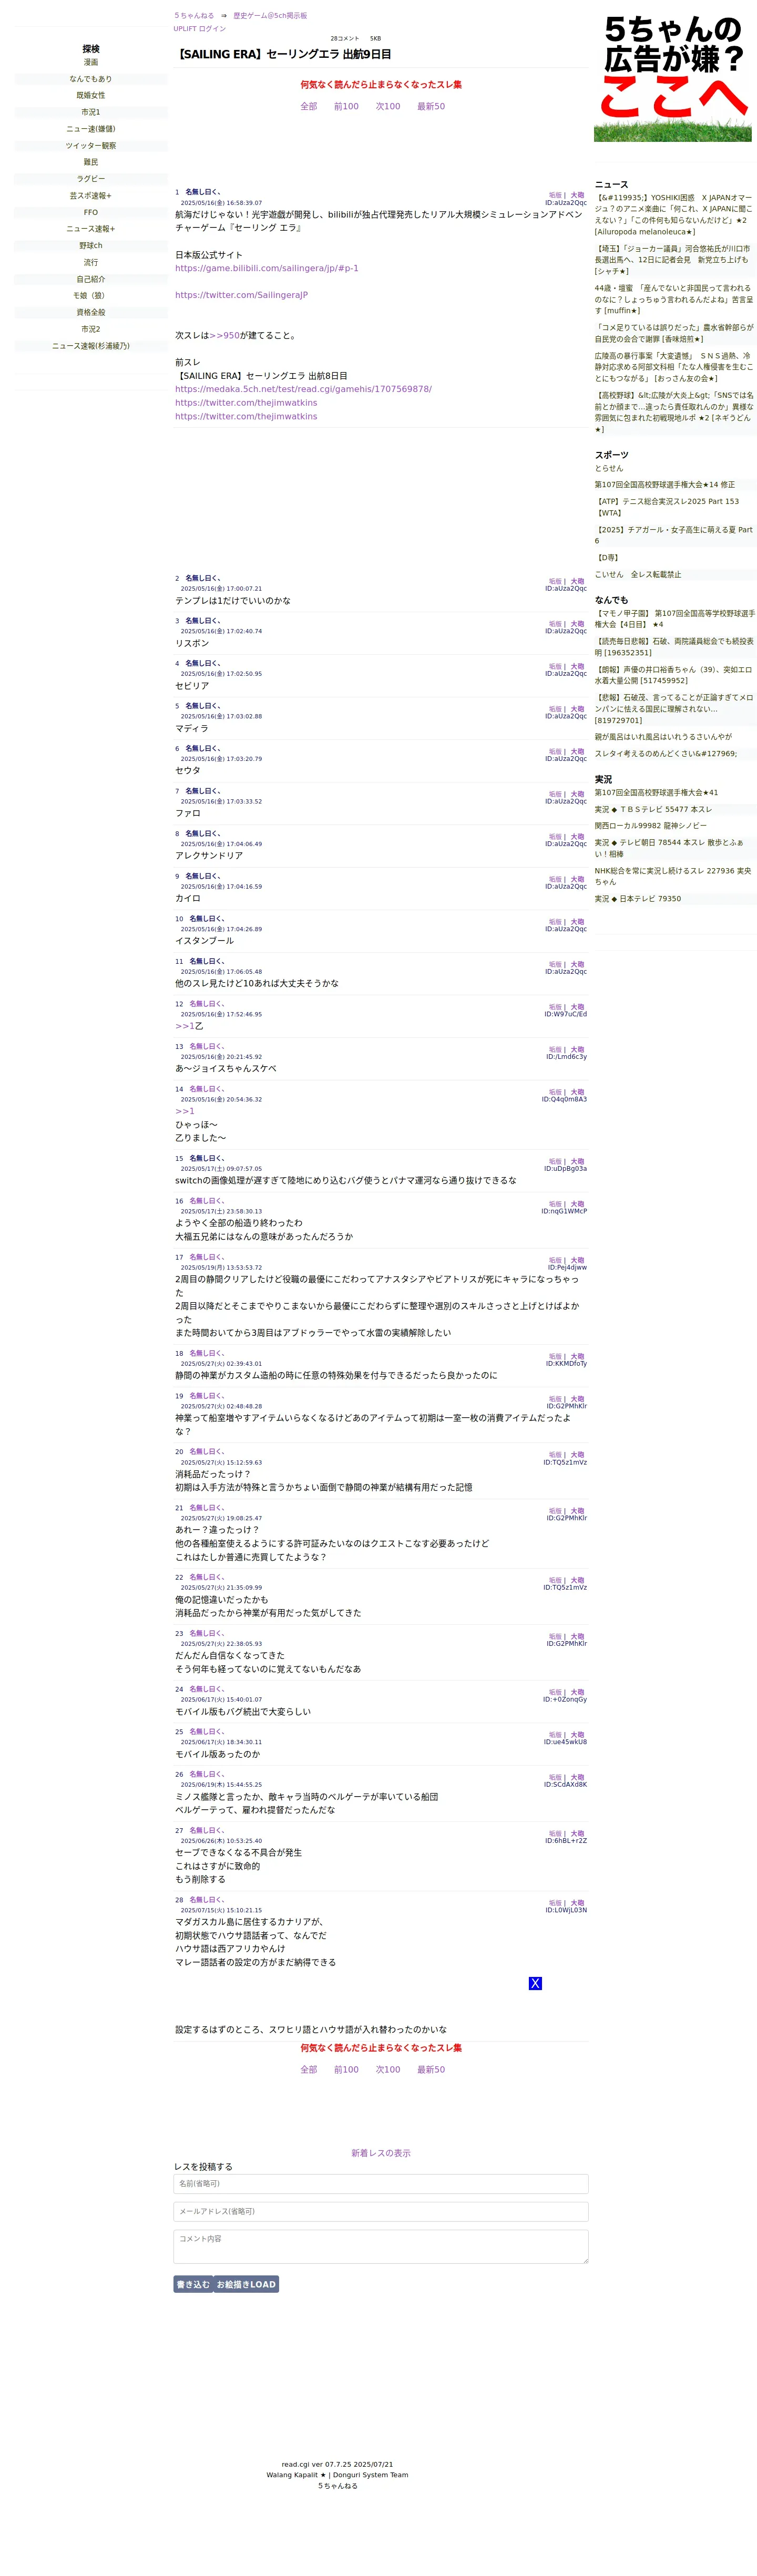Click the 5ちゃんの広告が嫌 banner image

coord(672,78)
